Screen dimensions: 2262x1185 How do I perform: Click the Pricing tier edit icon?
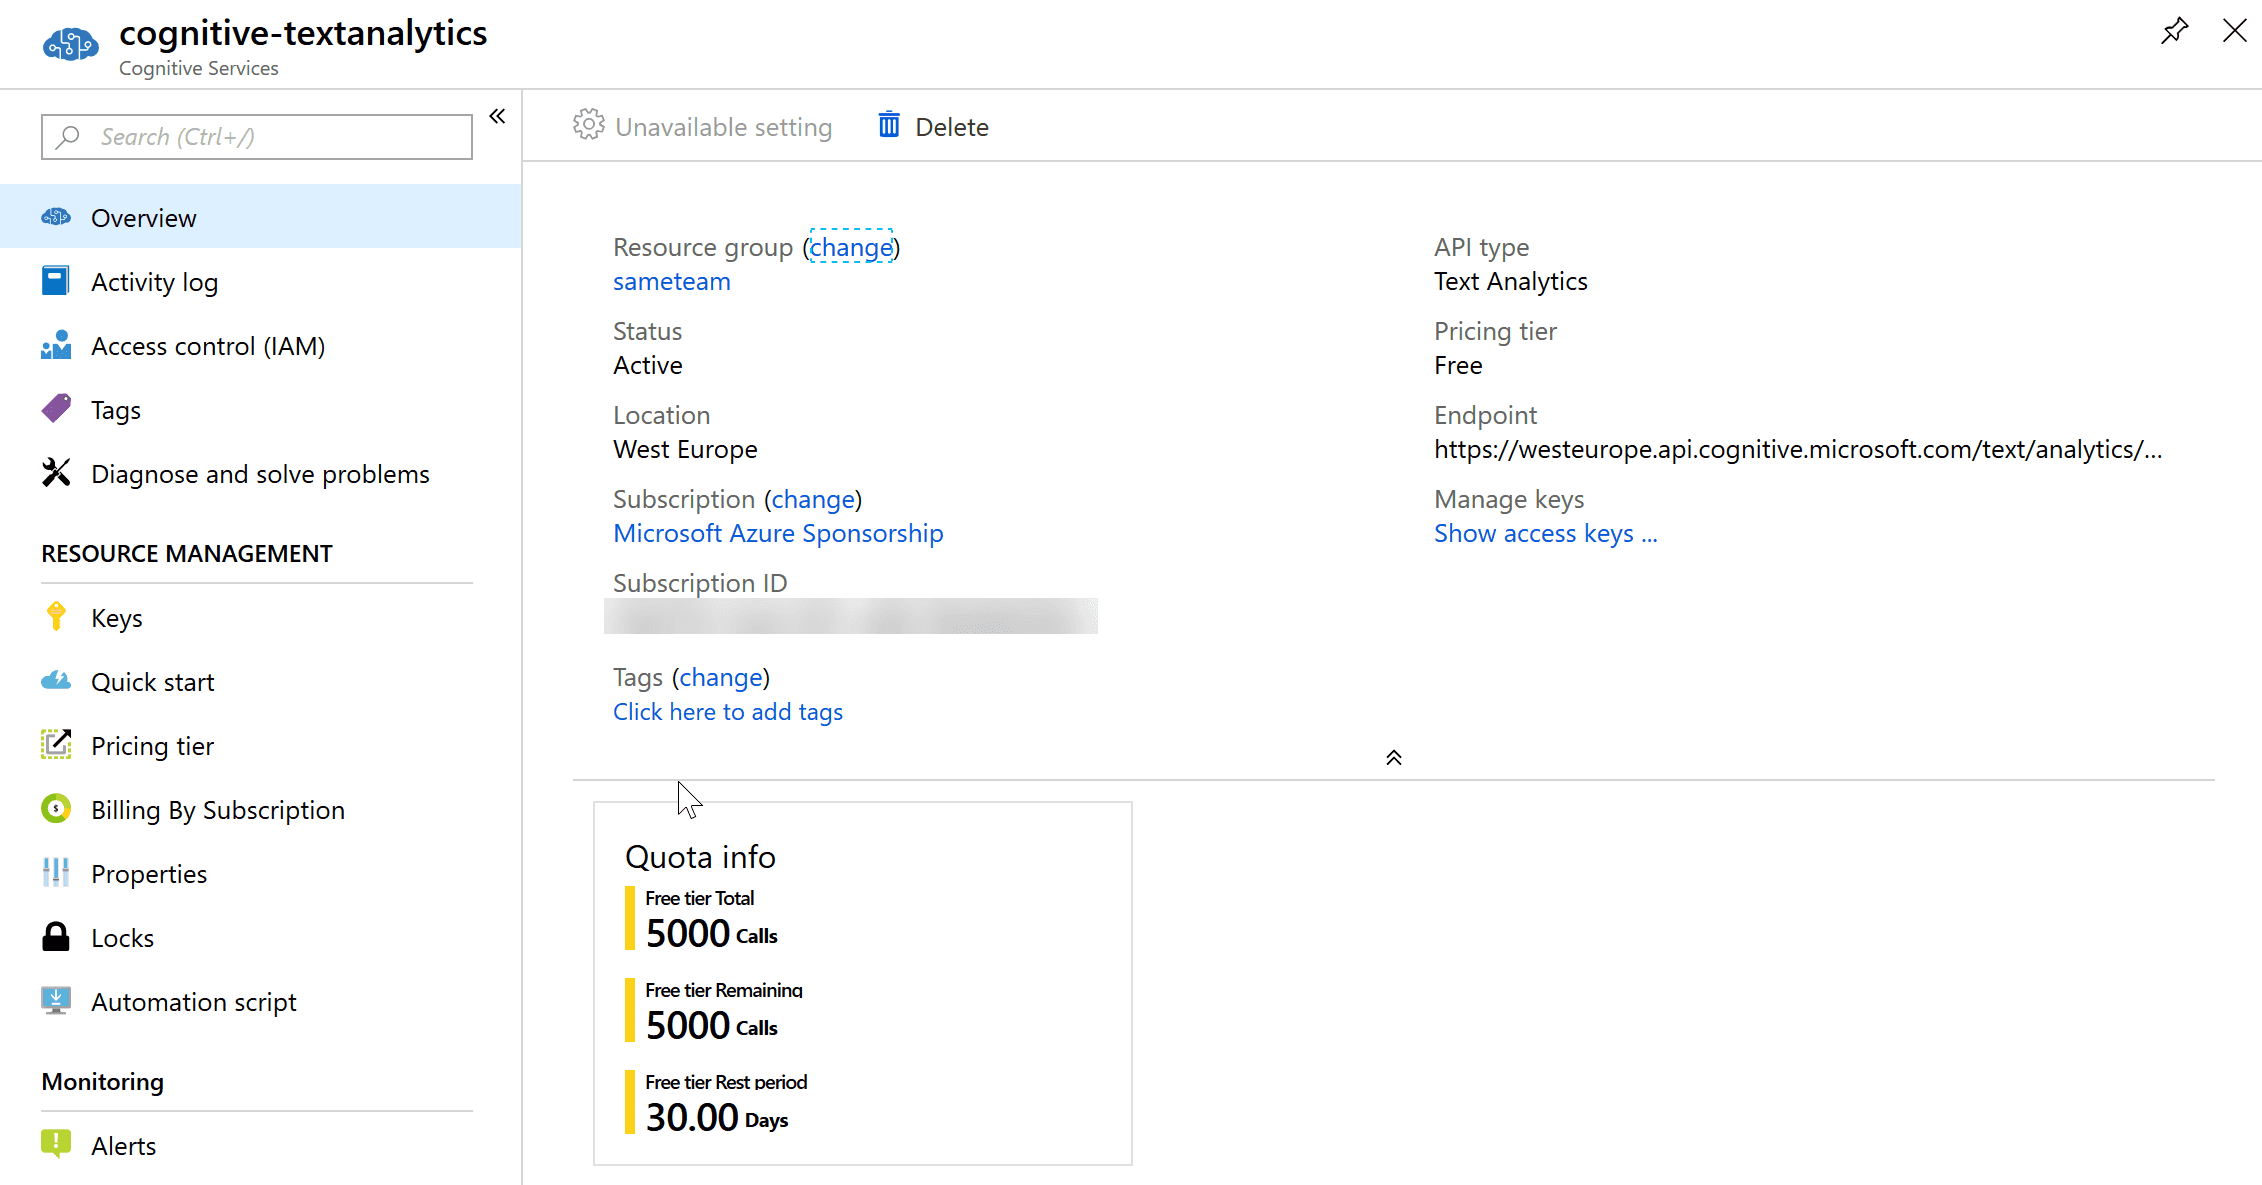point(56,744)
